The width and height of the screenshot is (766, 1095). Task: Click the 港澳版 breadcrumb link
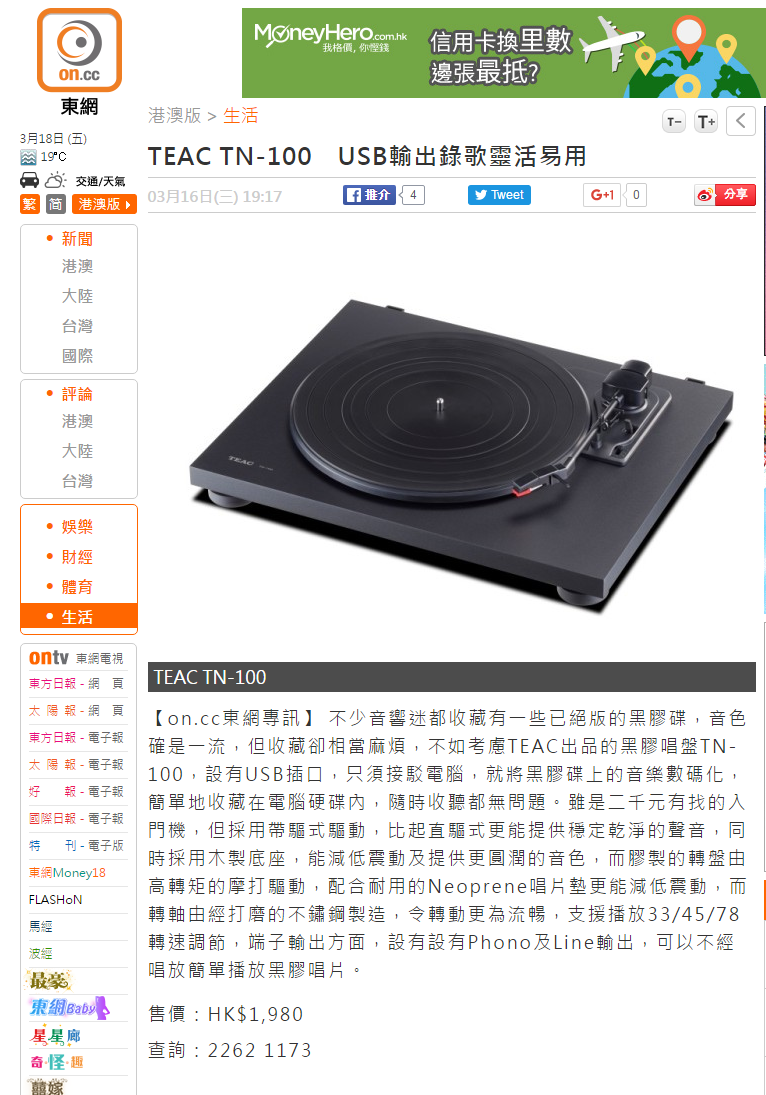(x=175, y=115)
